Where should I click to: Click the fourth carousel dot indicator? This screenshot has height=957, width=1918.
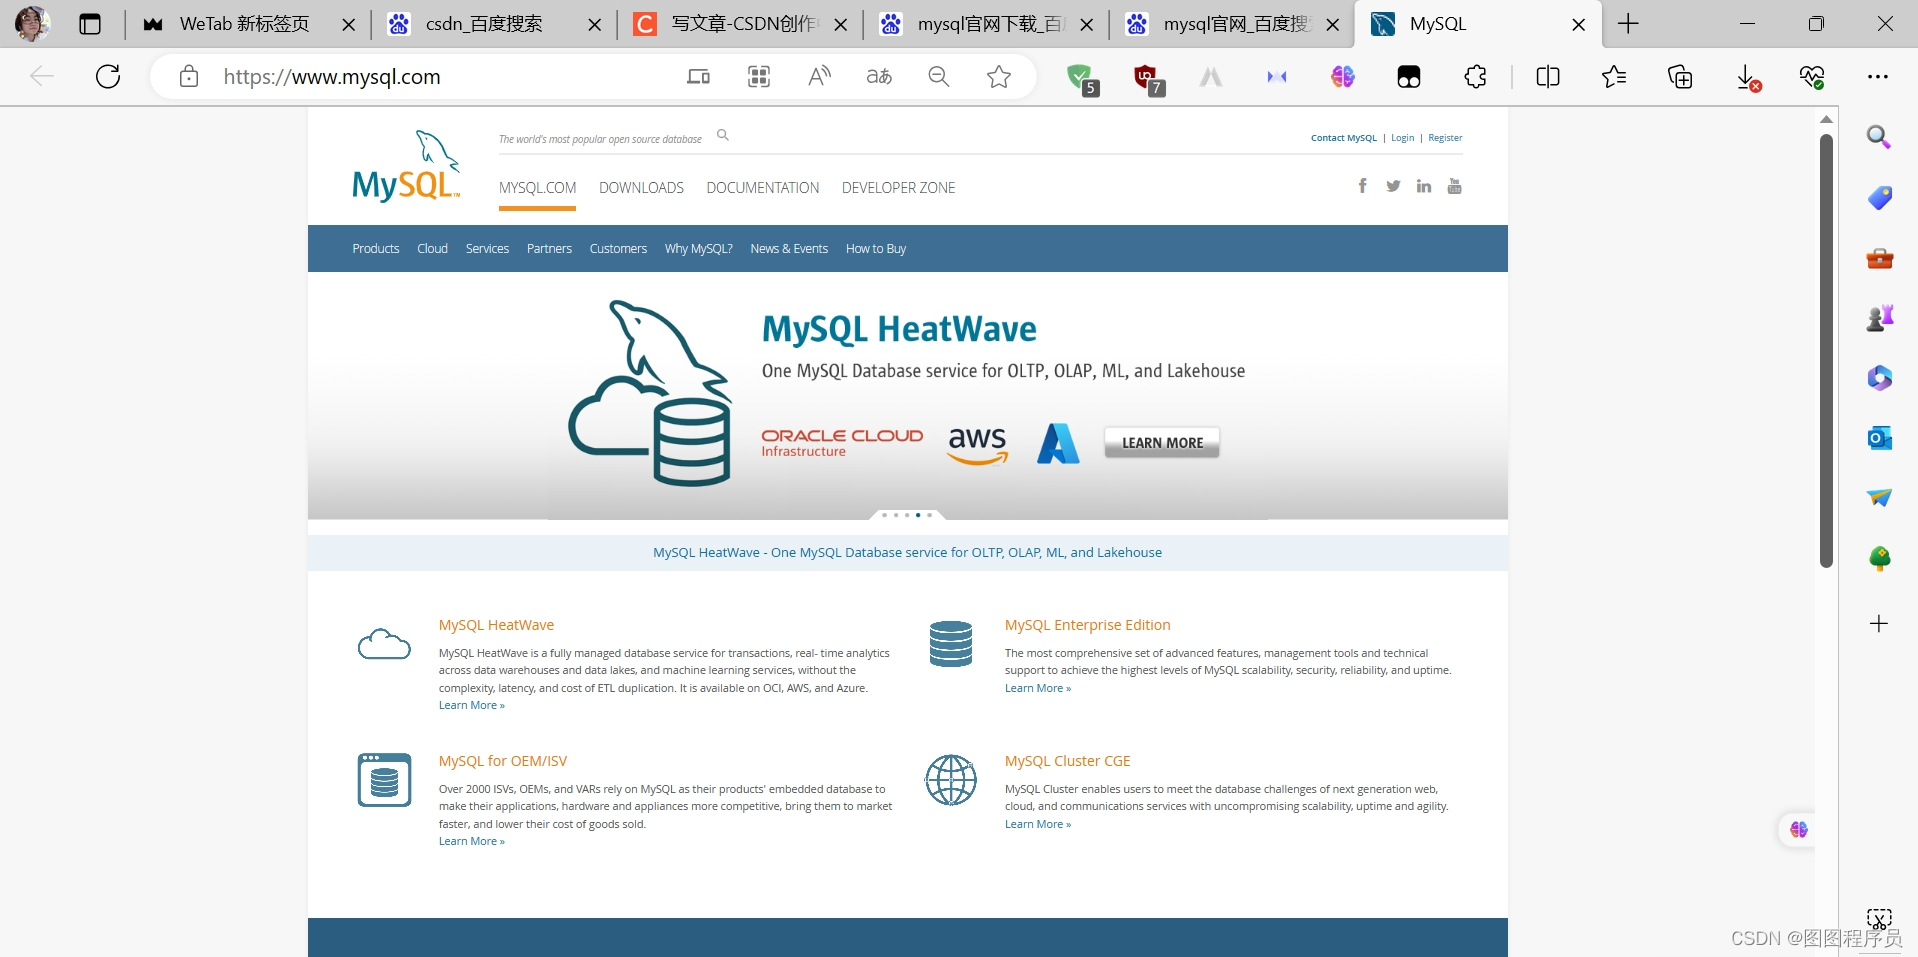918,515
